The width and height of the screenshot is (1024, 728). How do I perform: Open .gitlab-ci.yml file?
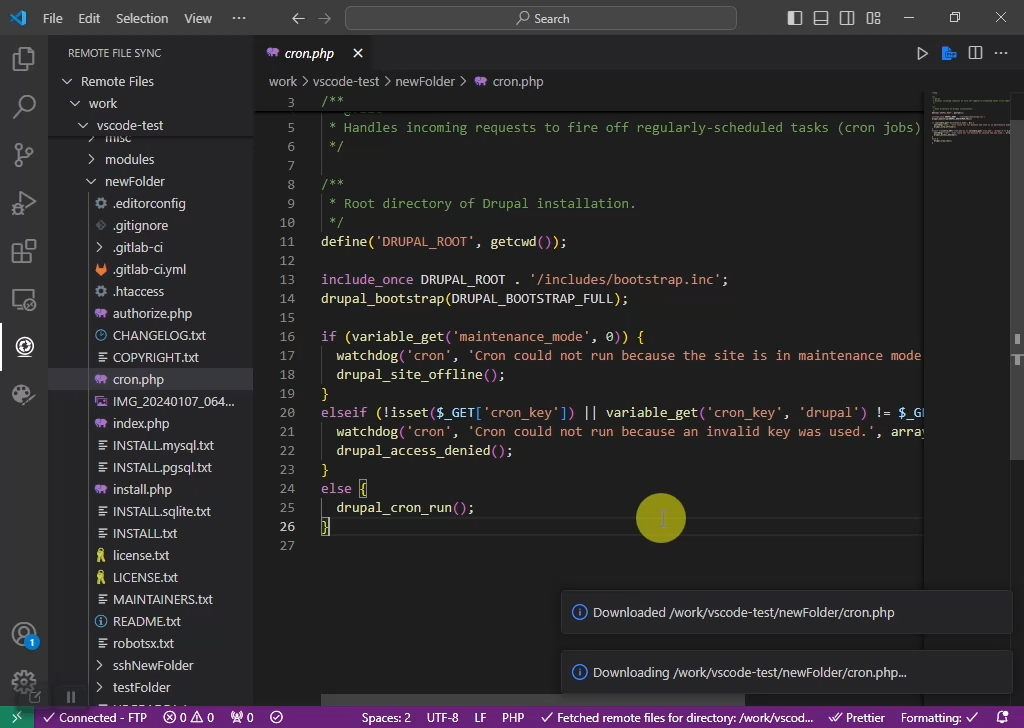pyautogui.click(x=149, y=270)
